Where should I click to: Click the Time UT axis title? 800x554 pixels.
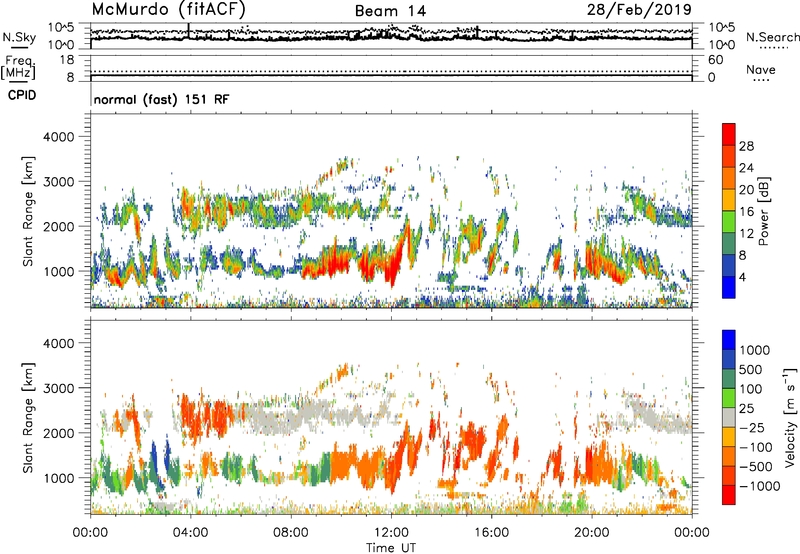(391, 547)
